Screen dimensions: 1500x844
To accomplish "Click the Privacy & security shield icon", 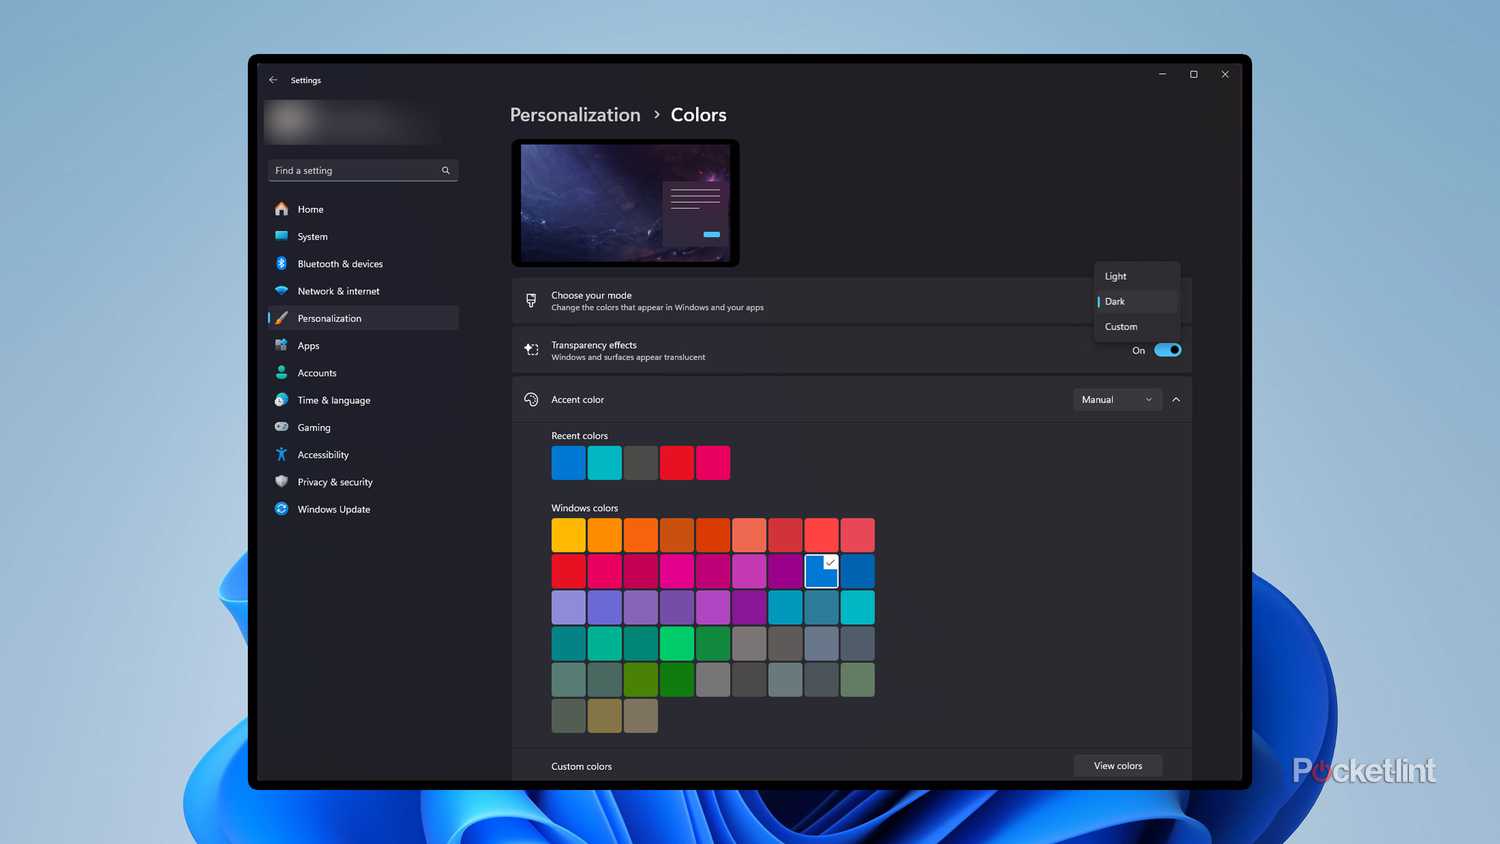I will click(281, 481).
